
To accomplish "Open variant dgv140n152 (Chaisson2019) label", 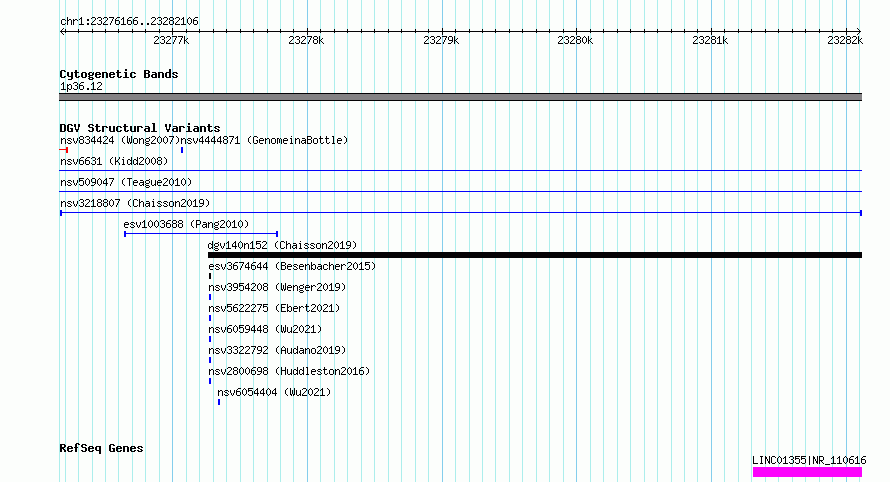I will tap(282, 245).
